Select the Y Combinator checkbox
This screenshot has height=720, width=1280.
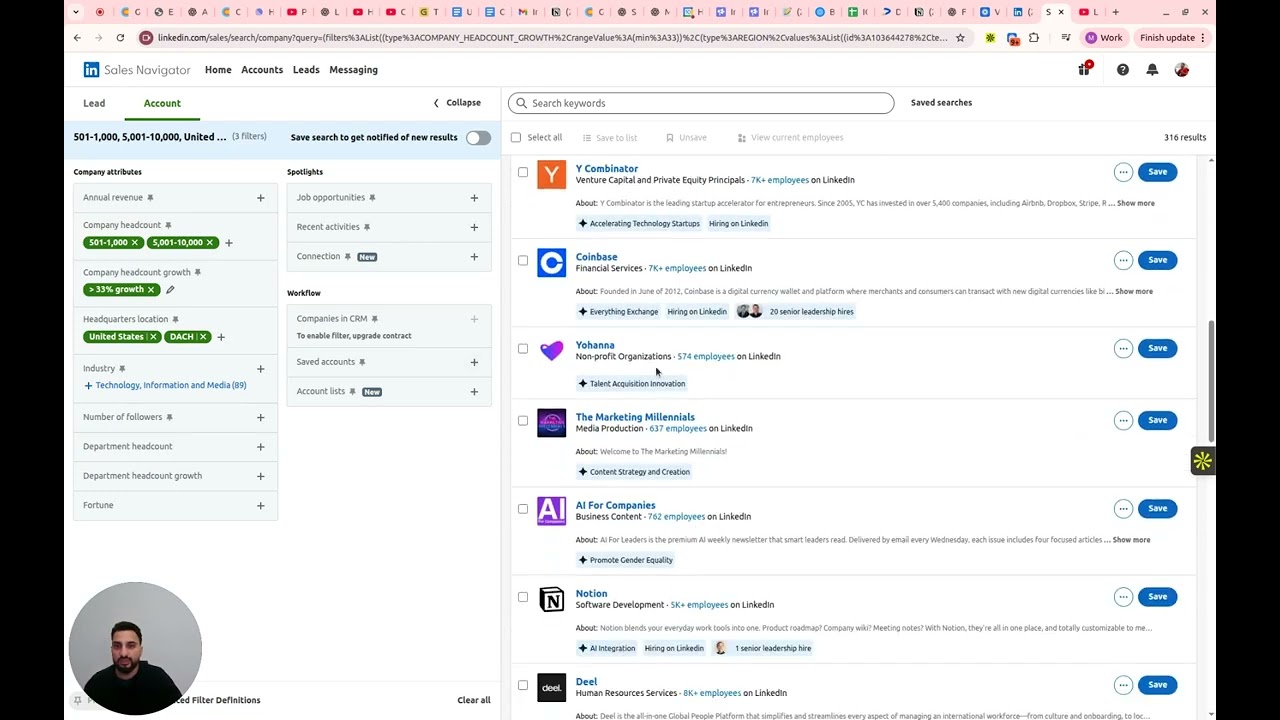click(x=523, y=172)
